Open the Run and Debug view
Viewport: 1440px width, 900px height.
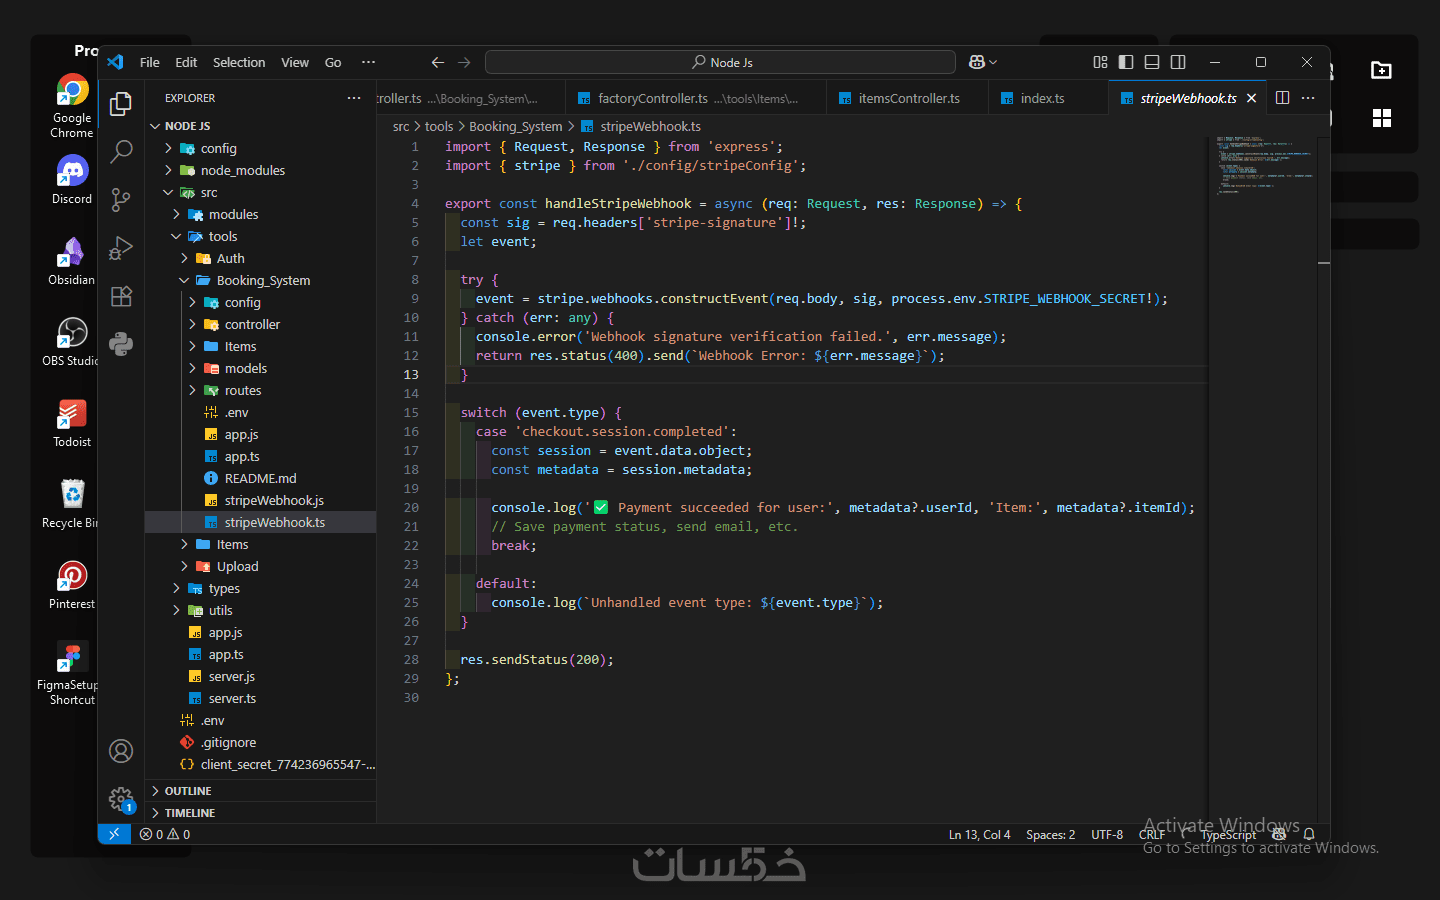[121, 248]
